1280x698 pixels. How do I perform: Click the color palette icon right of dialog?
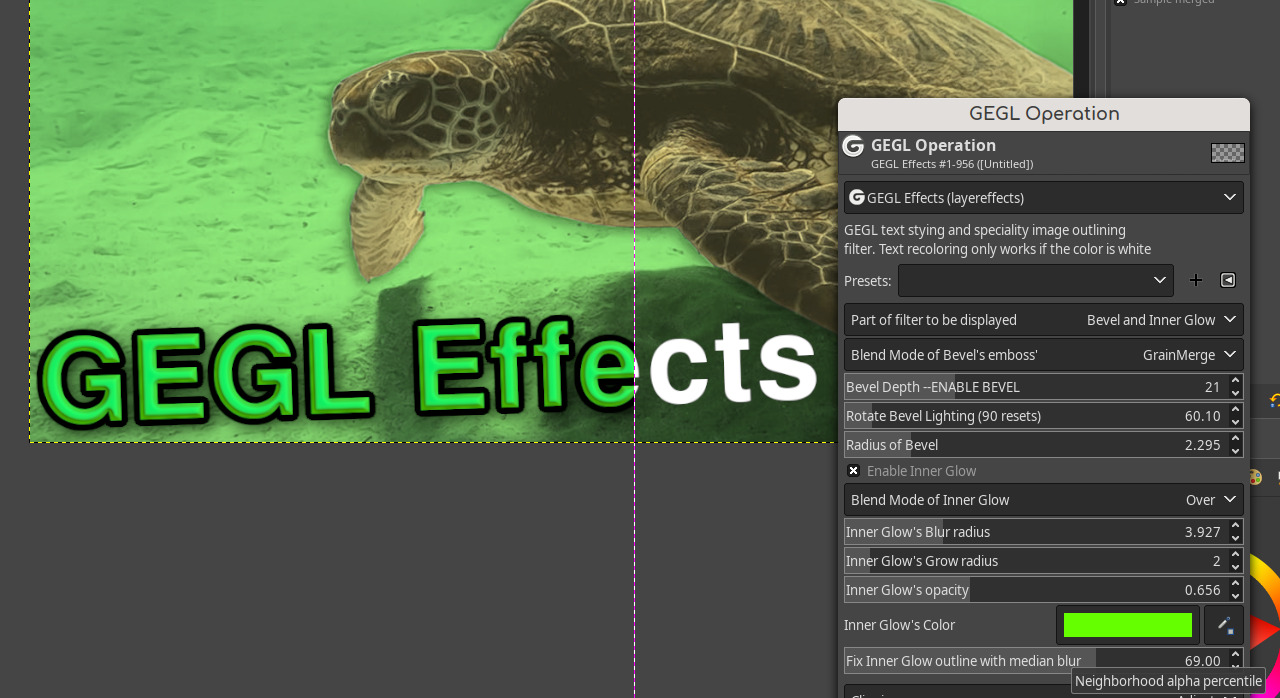click(x=1255, y=478)
